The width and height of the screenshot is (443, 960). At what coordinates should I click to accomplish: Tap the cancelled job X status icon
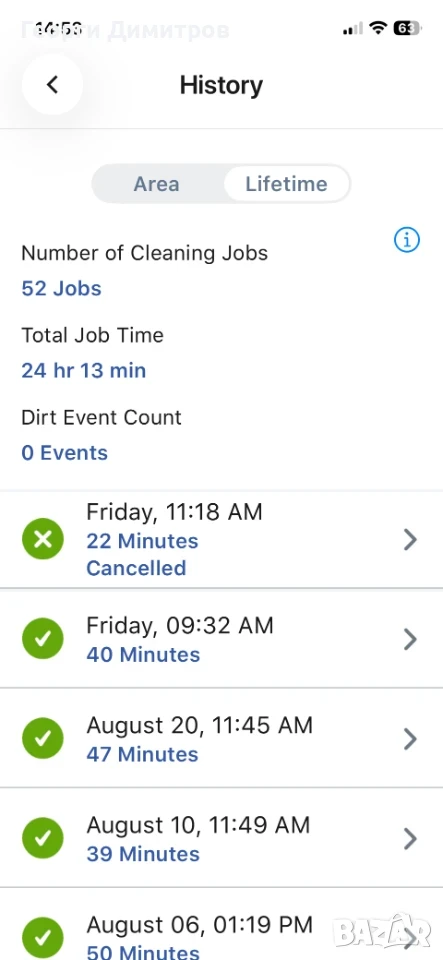pyautogui.click(x=43, y=539)
